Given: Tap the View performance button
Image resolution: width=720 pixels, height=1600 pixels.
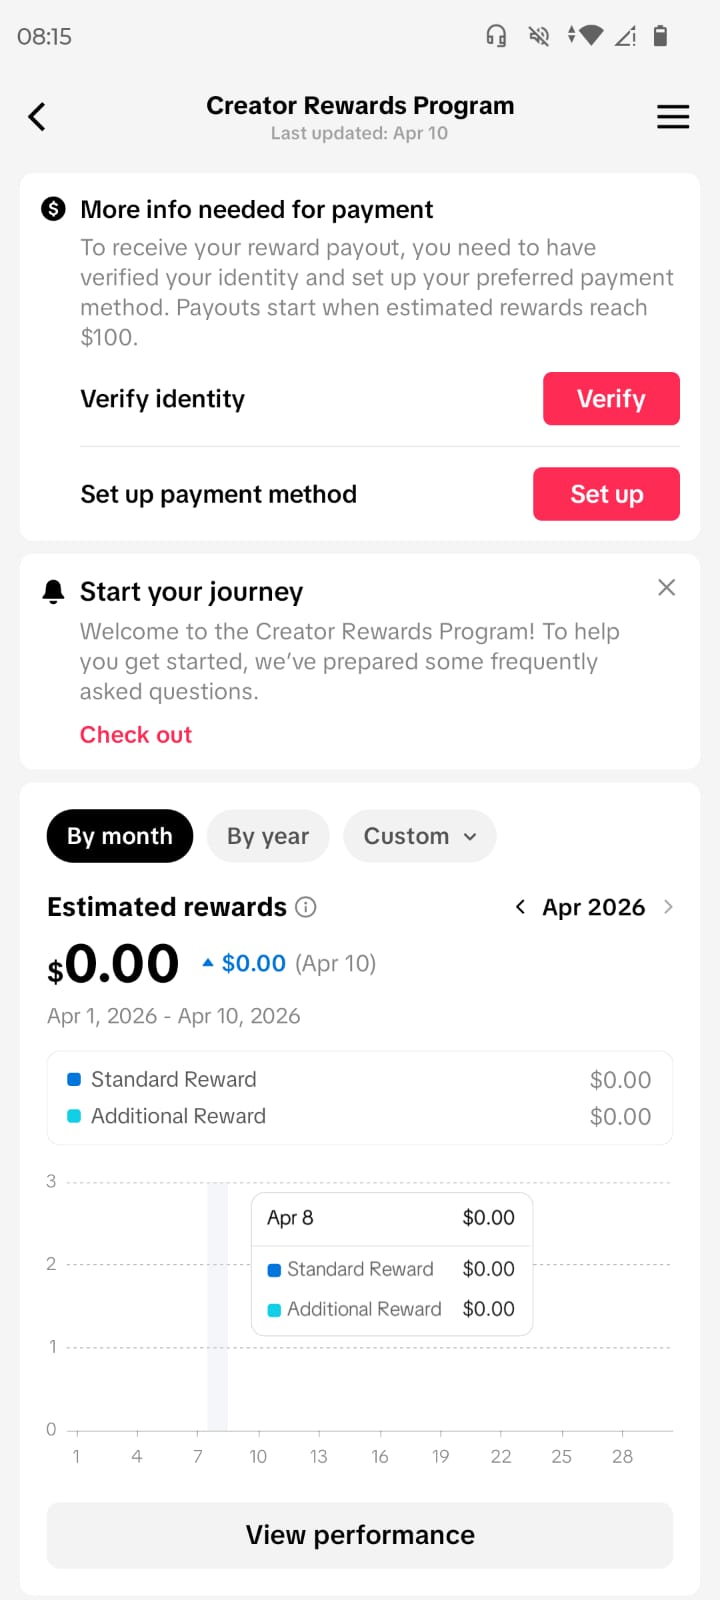Looking at the screenshot, I should [360, 1535].
